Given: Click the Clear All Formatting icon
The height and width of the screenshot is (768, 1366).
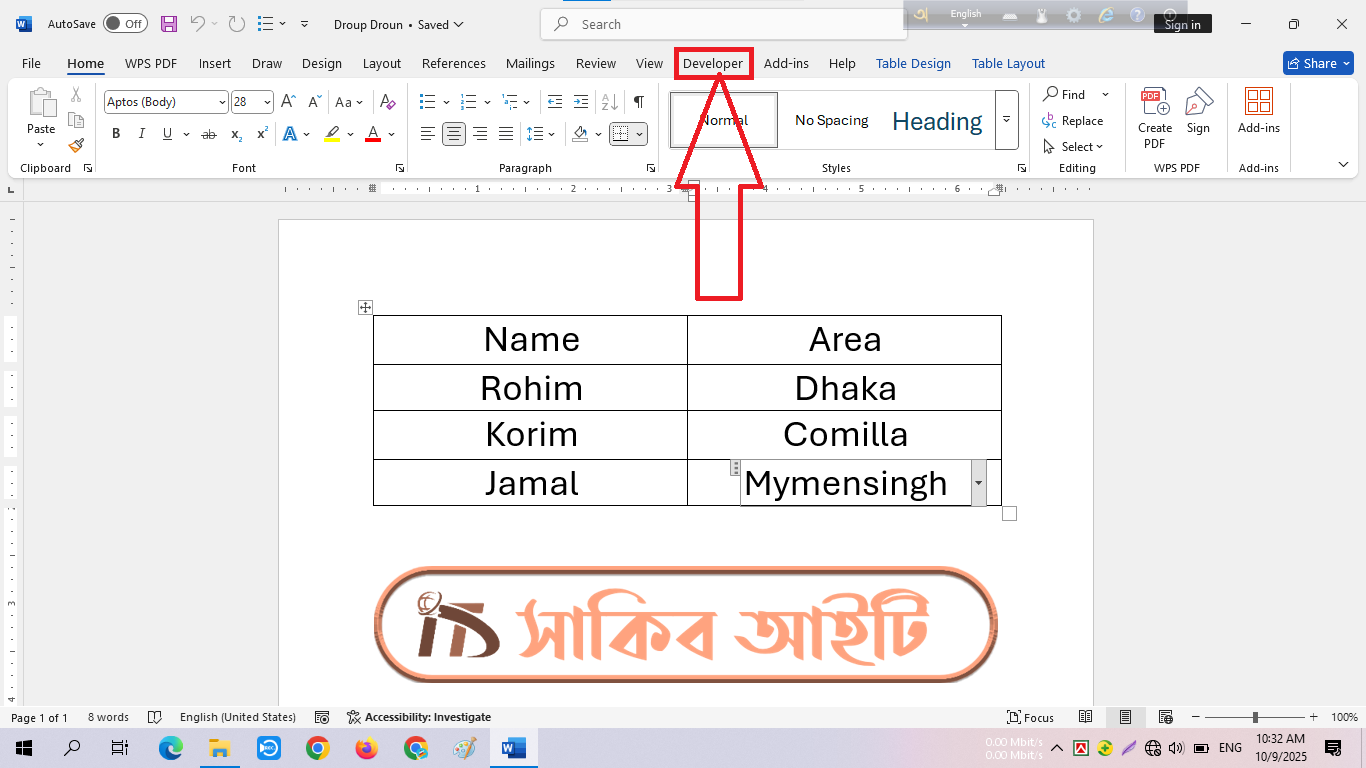Looking at the screenshot, I should pyautogui.click(x=388, y=102).
